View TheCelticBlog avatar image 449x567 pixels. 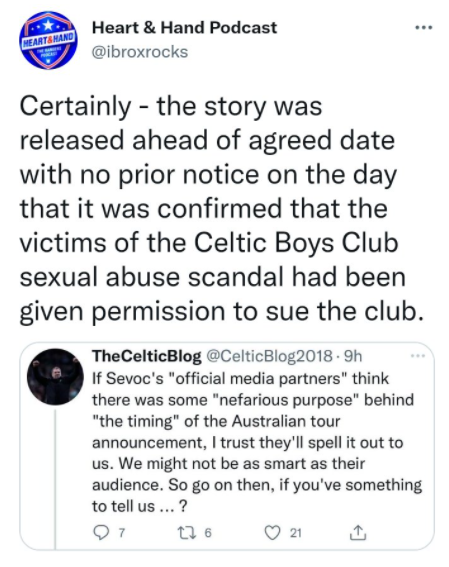(55, 376)
